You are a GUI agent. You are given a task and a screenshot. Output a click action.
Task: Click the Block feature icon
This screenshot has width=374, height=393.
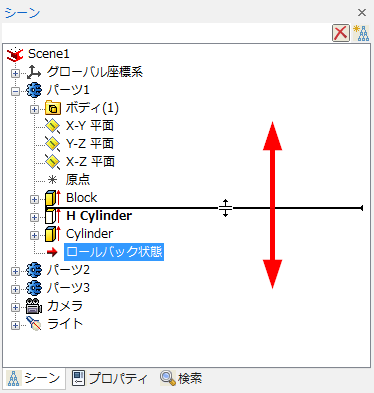pyautogui.click(x=53, y=198)
